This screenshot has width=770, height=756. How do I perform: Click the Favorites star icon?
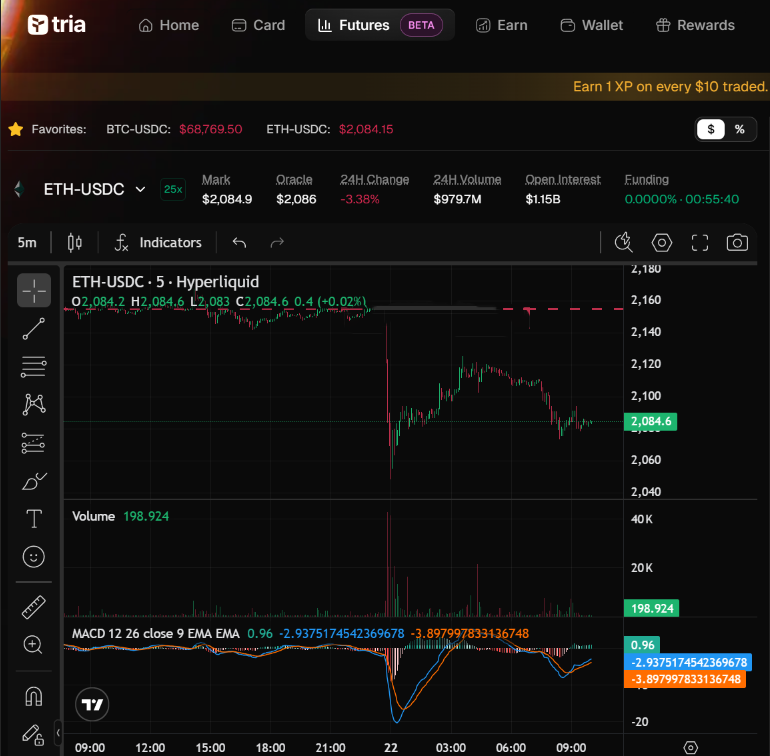[x=16, y=129]
